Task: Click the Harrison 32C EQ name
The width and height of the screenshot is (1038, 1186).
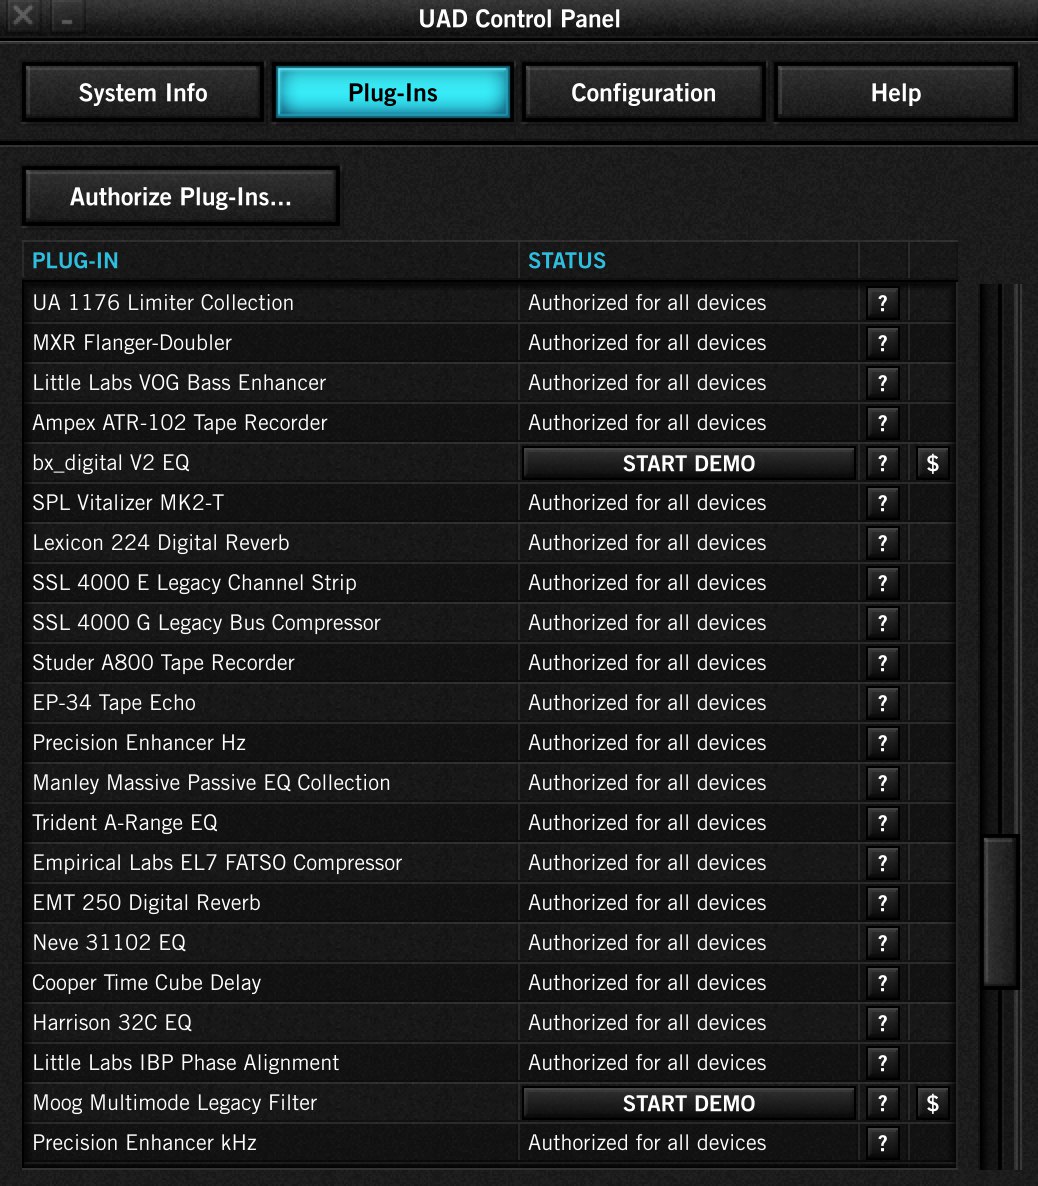Action: click(112, 1023)
